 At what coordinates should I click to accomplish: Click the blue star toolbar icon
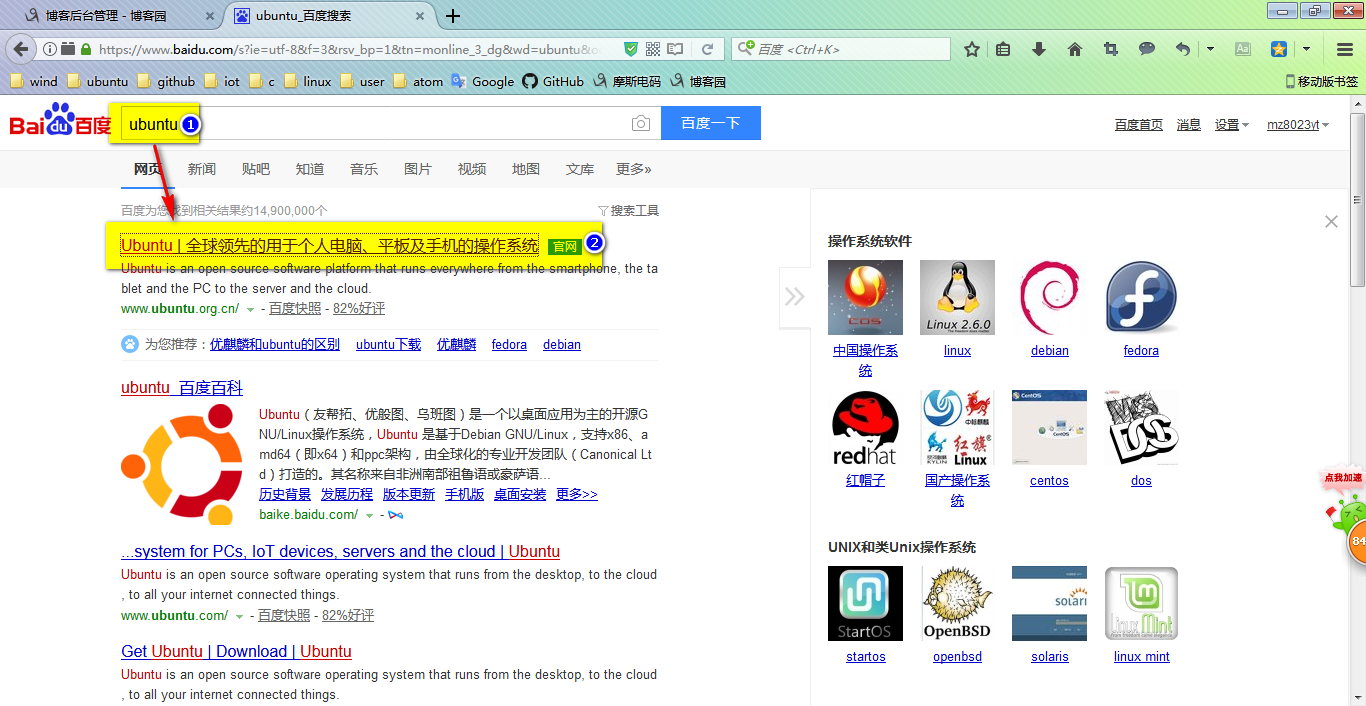tap(1279, 49)
